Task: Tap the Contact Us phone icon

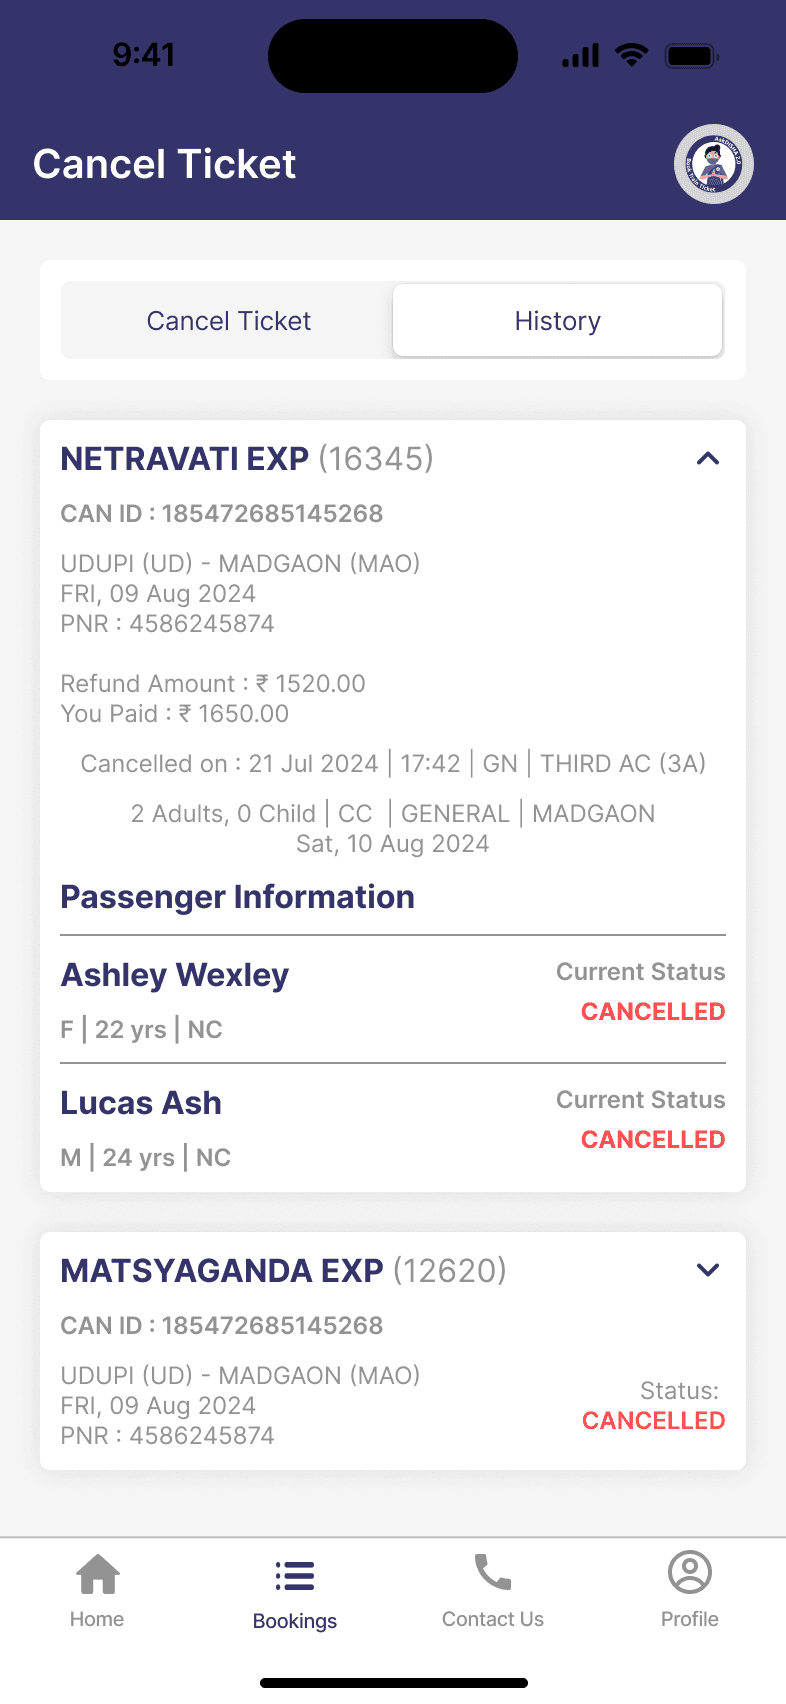Action: coord(492,1573)
